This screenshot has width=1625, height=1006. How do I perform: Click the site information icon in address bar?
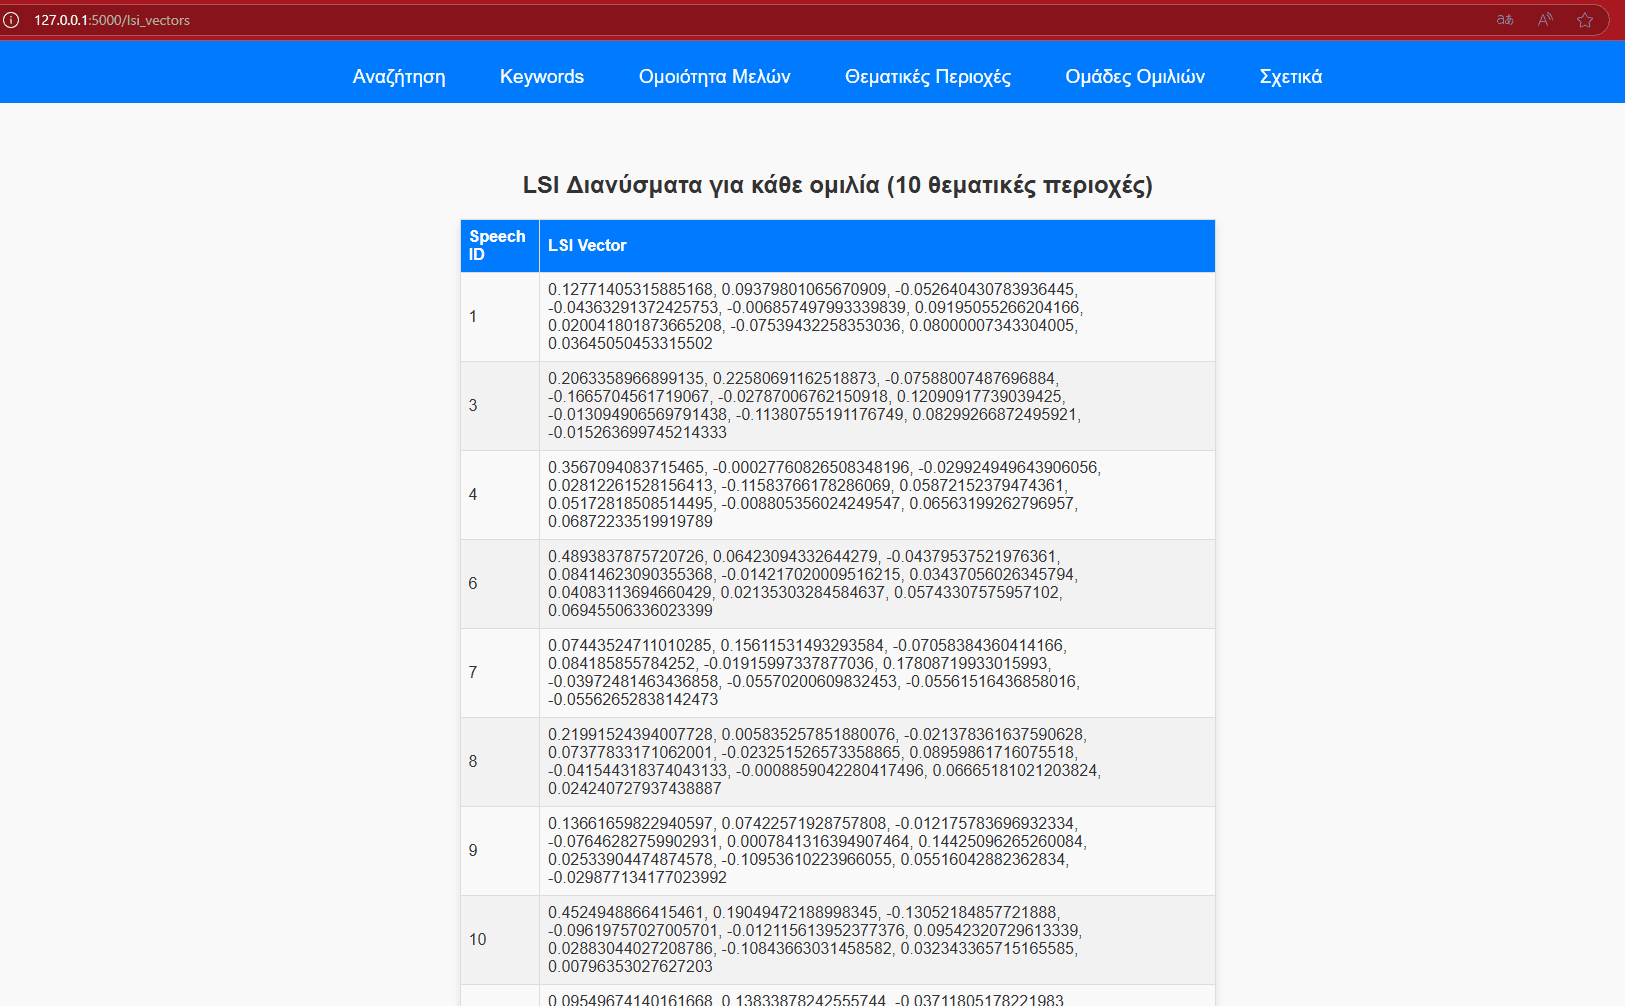pyautogui.click(x=11, y=20)
